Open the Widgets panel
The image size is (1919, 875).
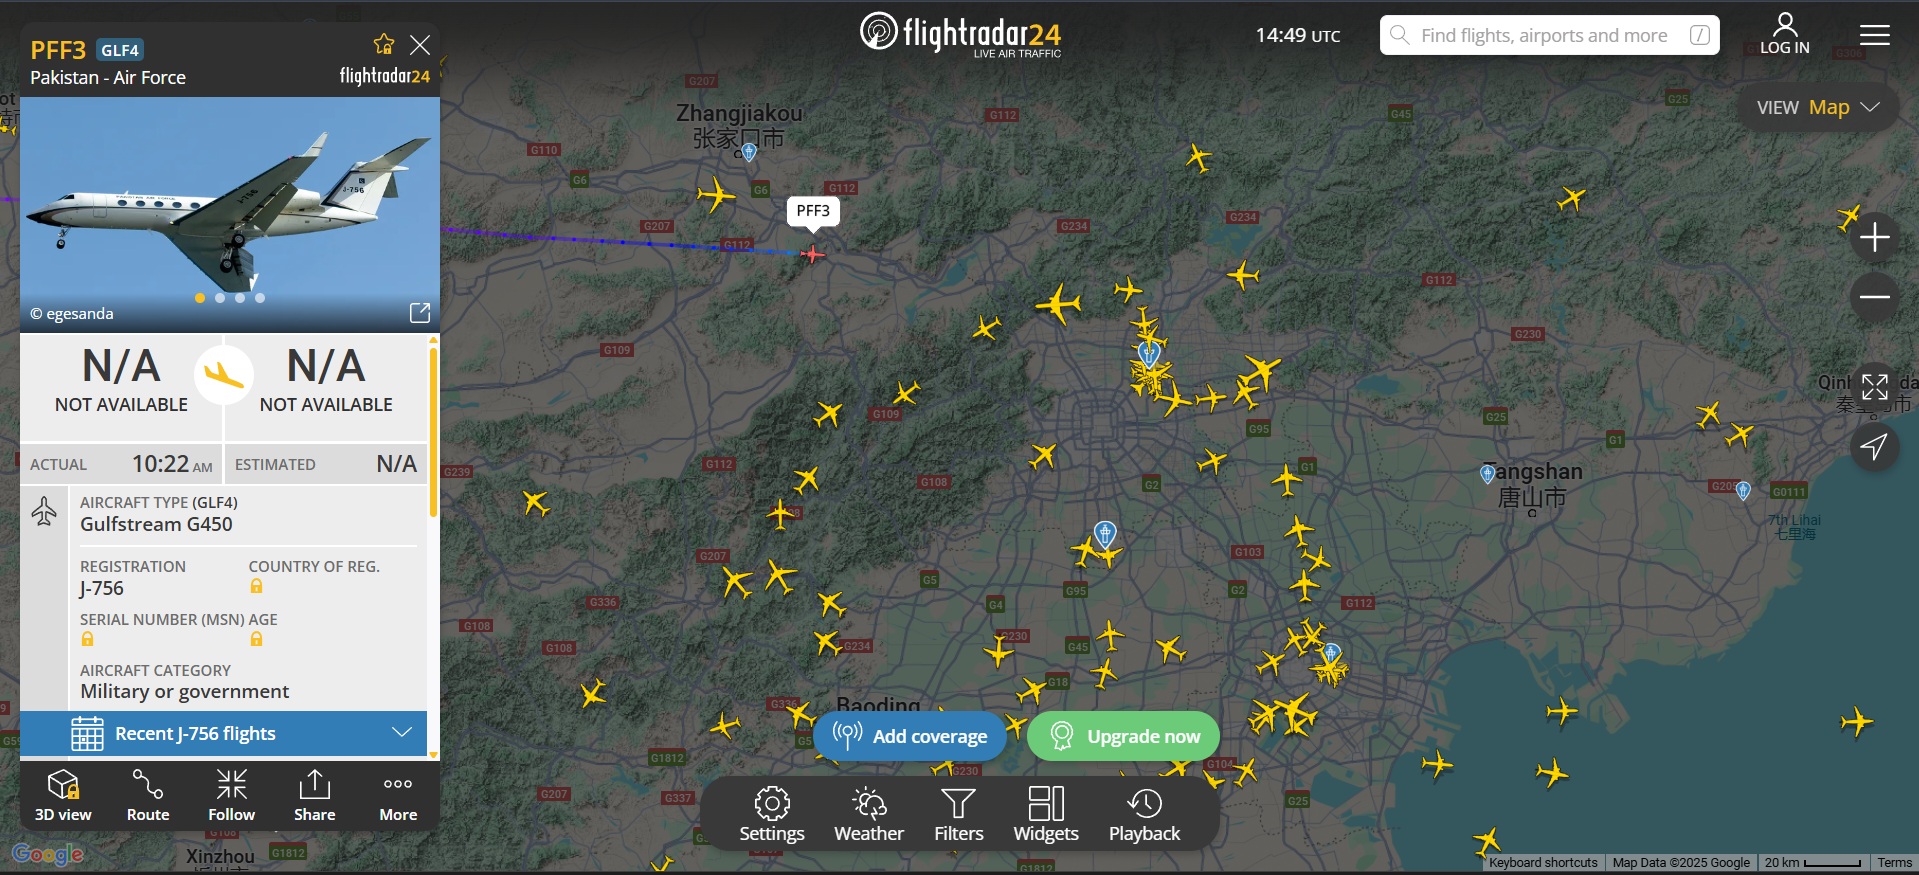[x=1046, y=814]
